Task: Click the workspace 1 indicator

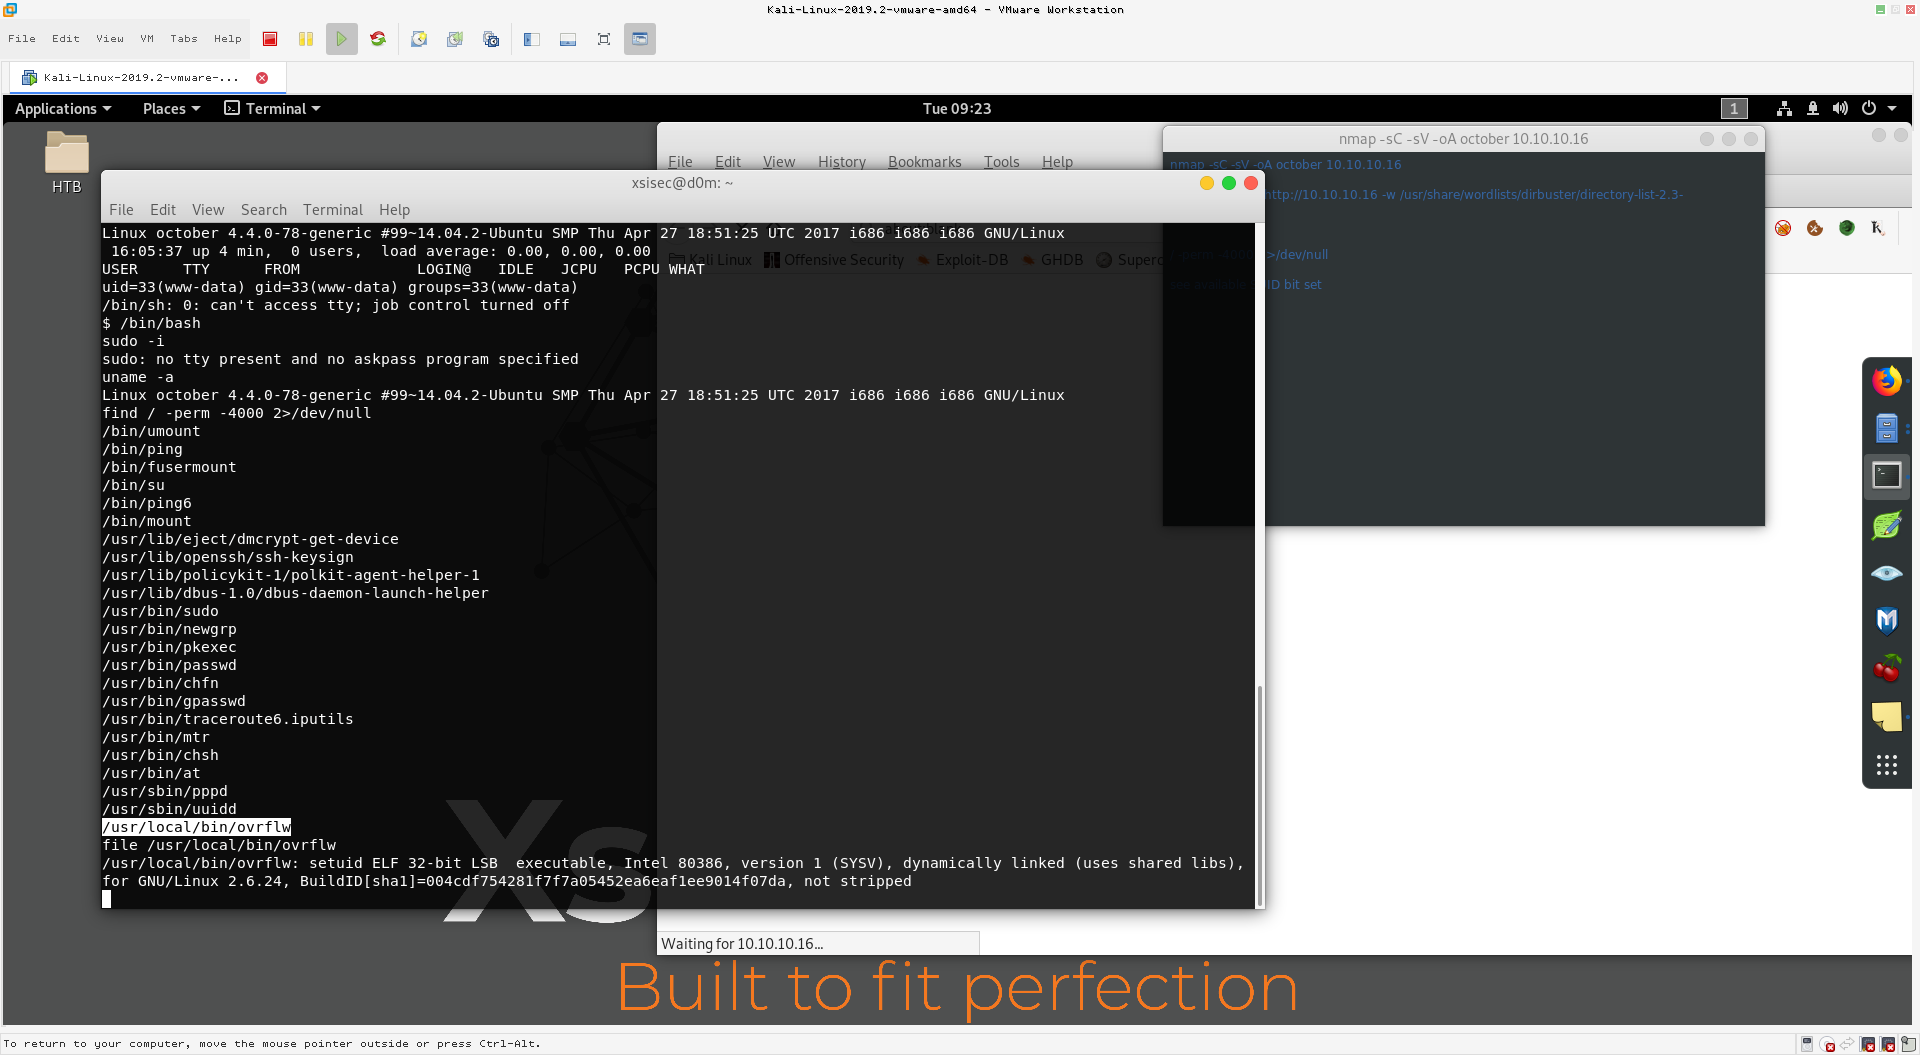Action: [1734, 108]
